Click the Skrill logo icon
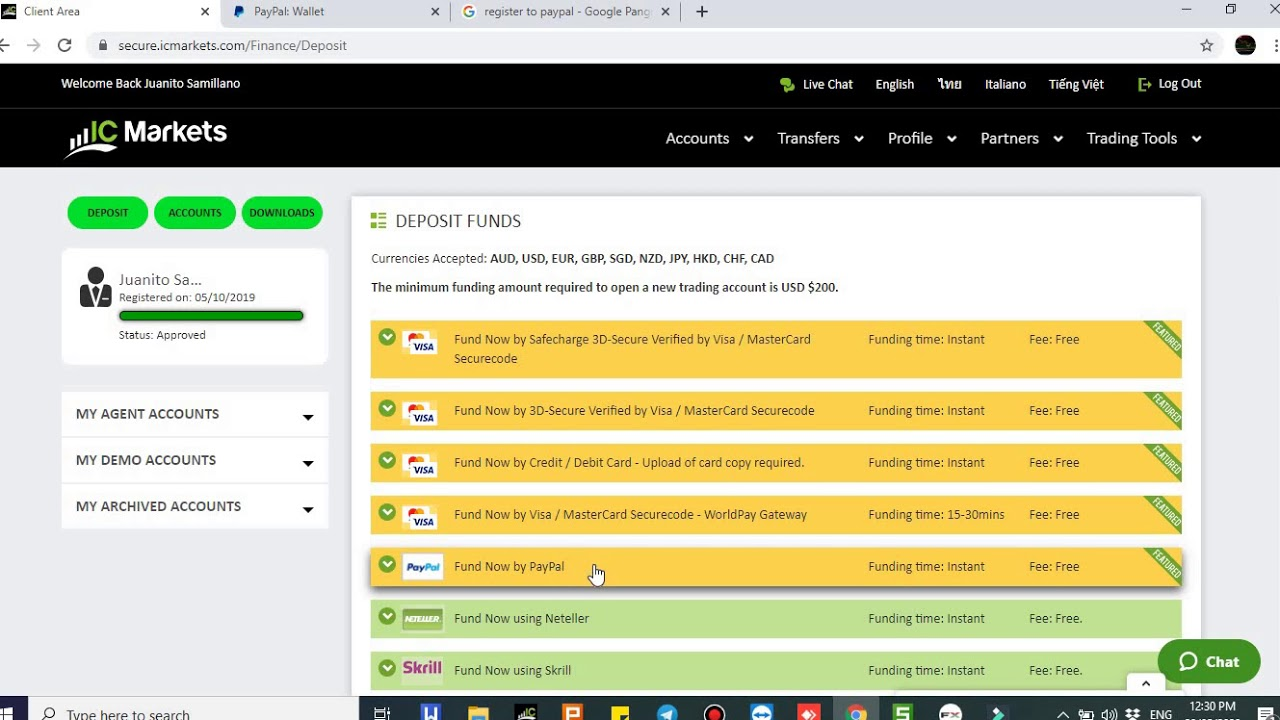Viewport: 1280px width, 720px height. [422, 668]
